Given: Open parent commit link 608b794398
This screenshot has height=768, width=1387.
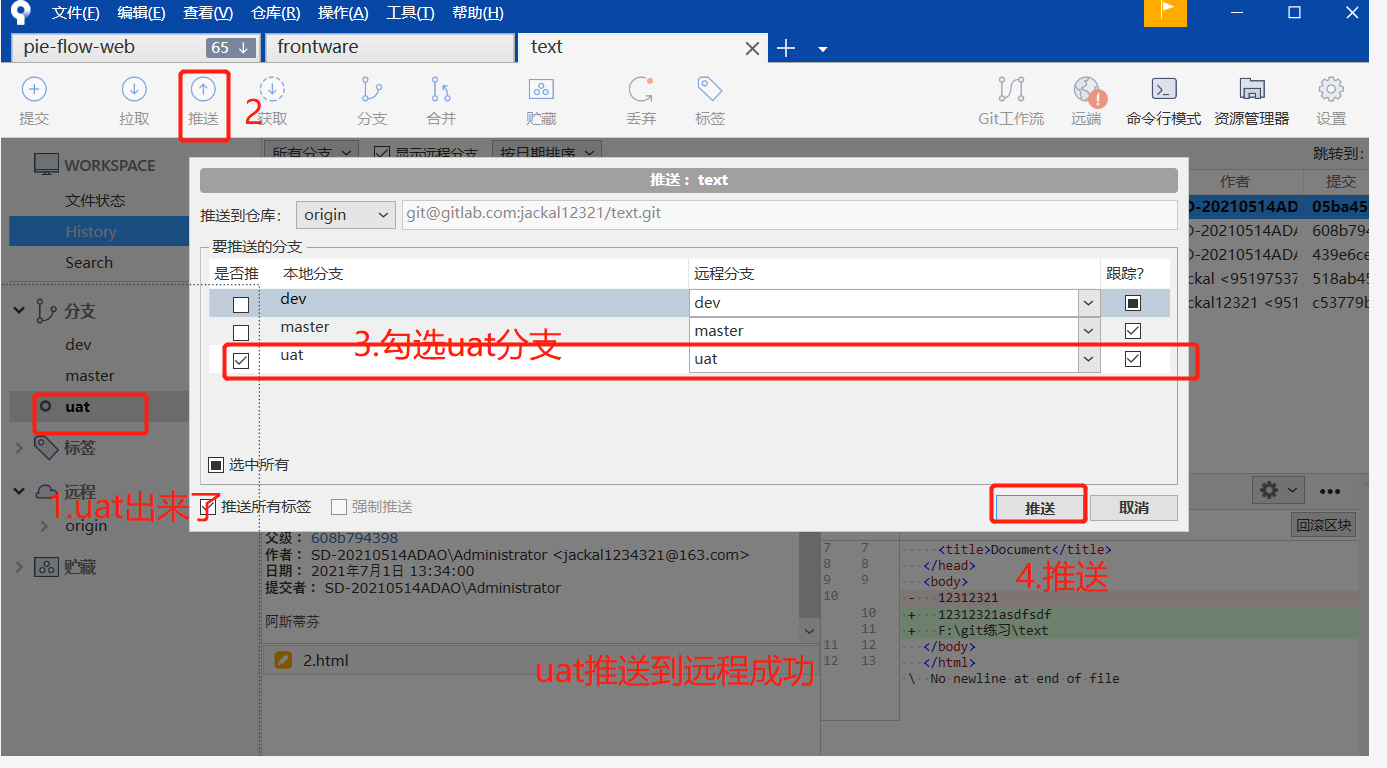Looking at the screenshot, I should pos(354,538).
